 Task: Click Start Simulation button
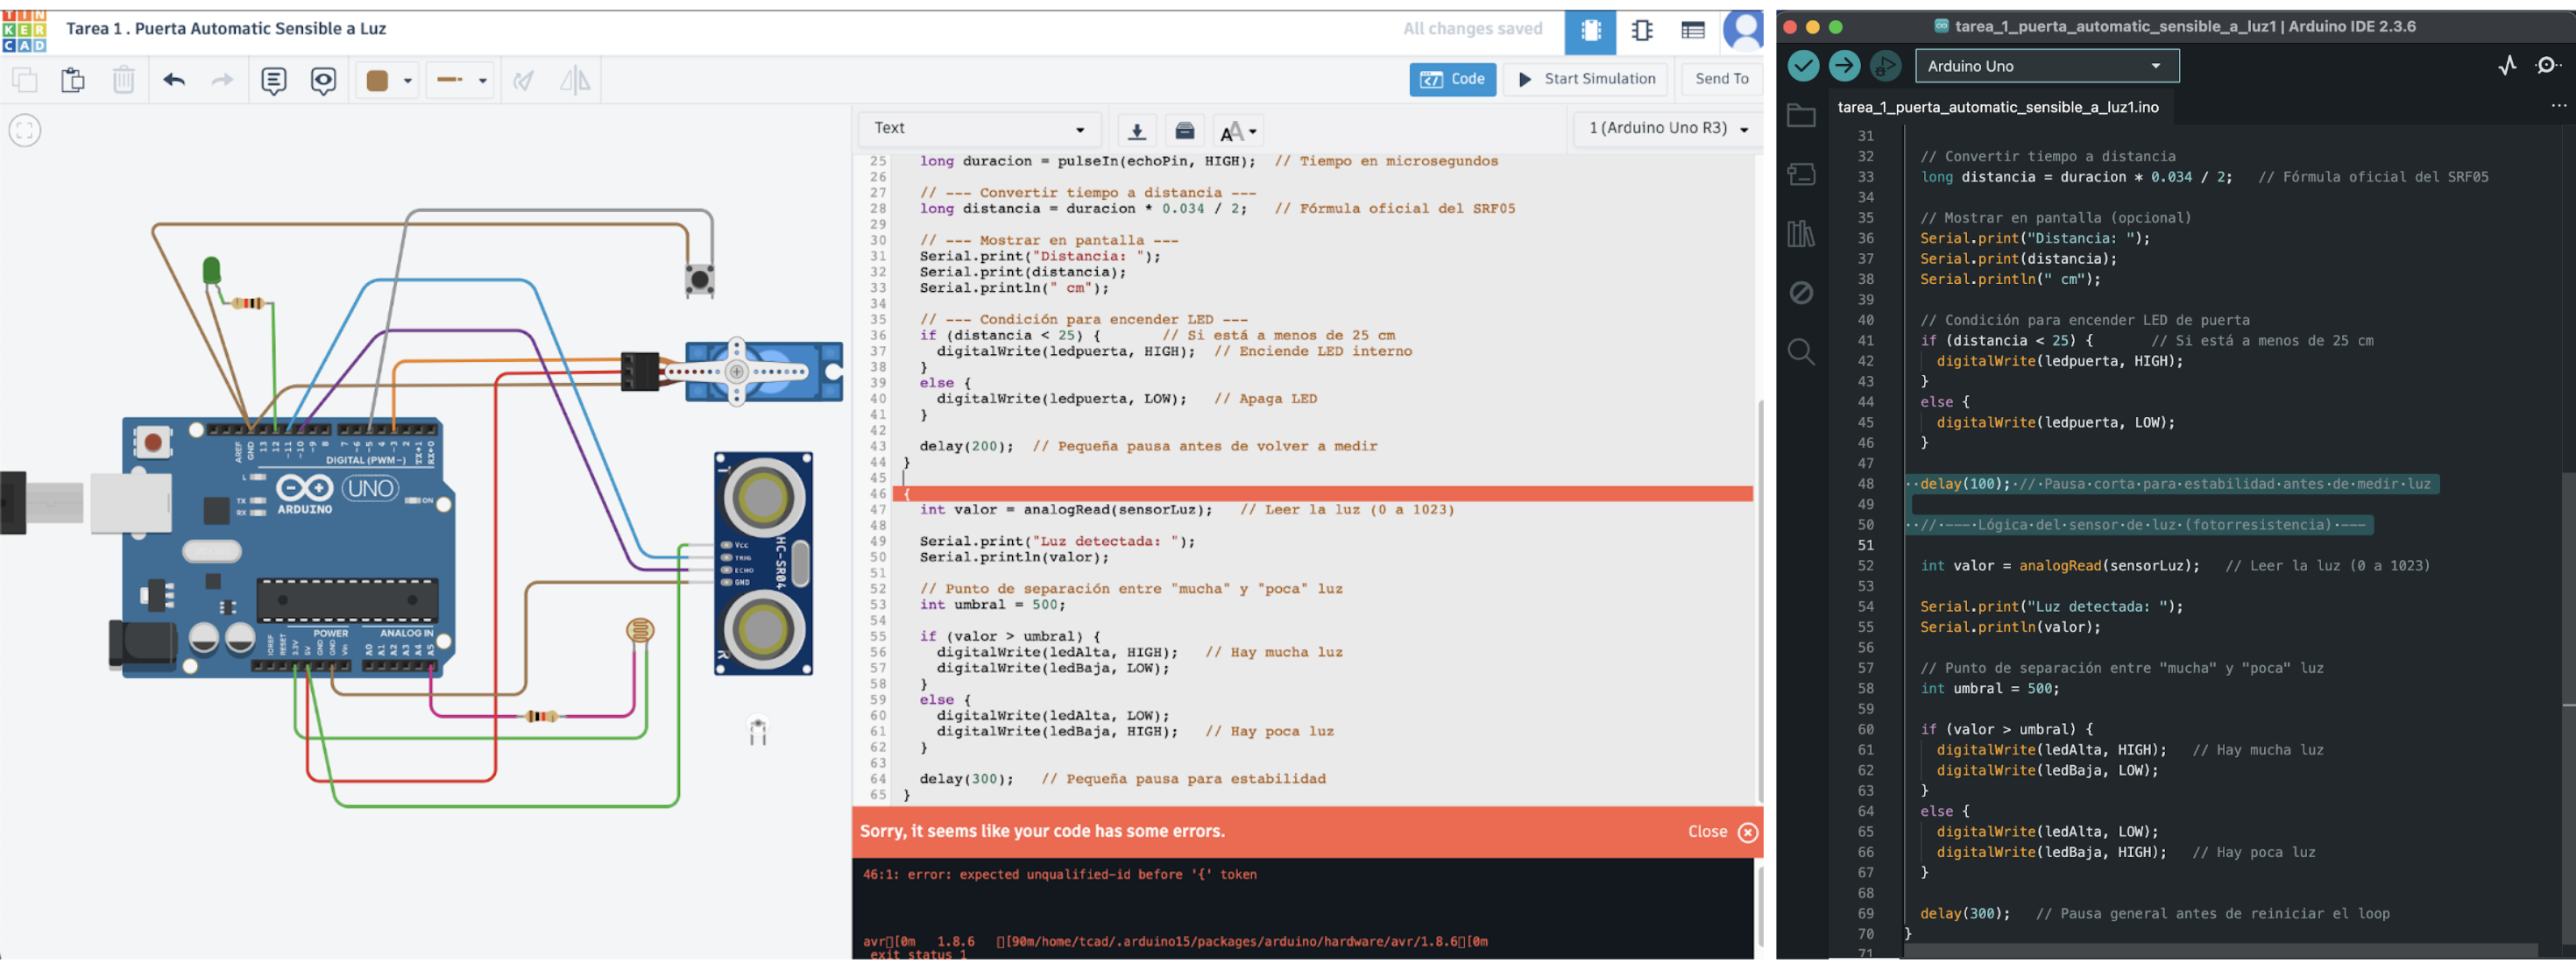pyautogui.click(x=1587, y=79)
